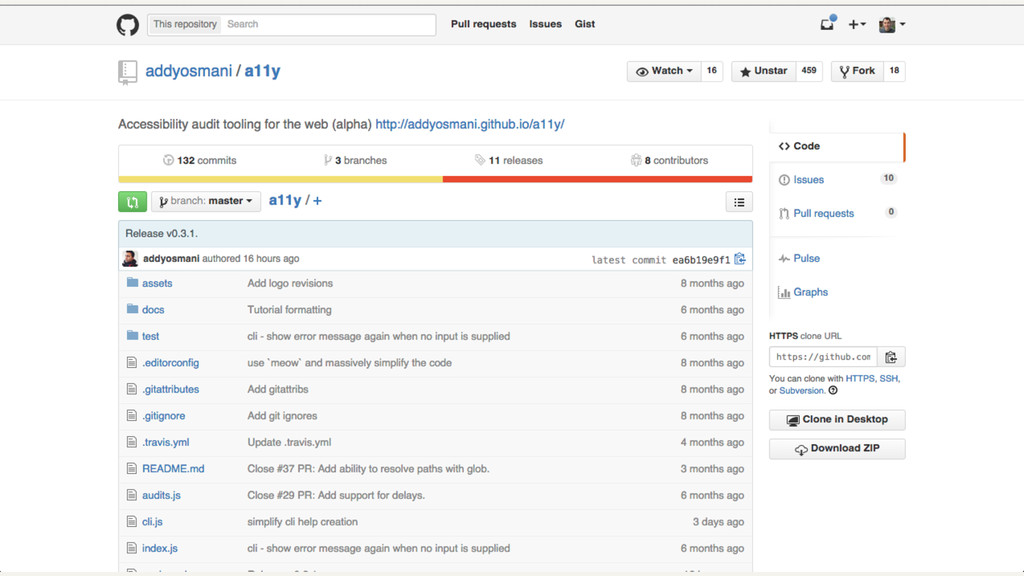View the 8 contributors
Screen dimensions: 1024x576
click(669, 160)
